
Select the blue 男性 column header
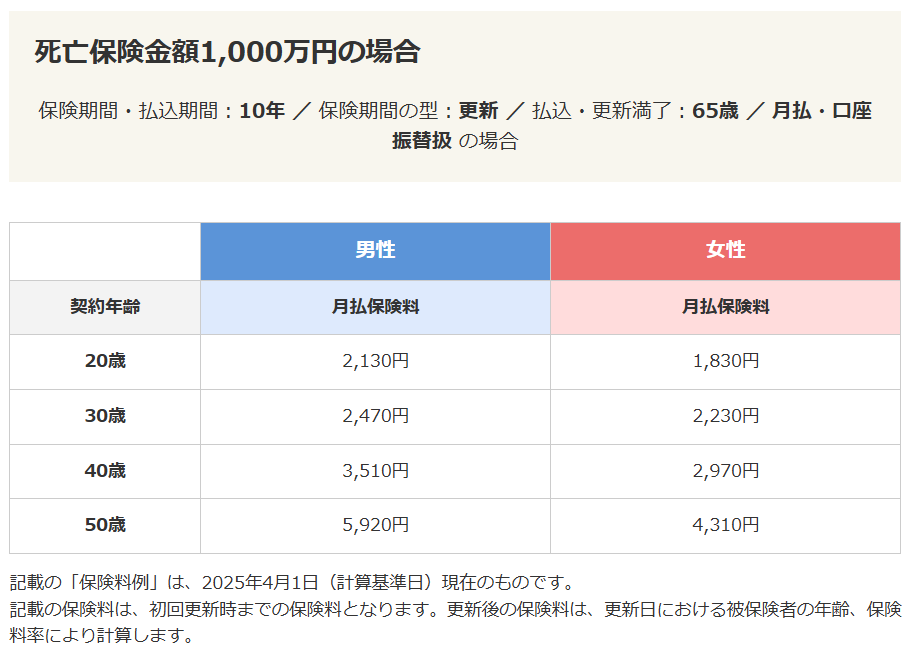(x=375, y=250)
